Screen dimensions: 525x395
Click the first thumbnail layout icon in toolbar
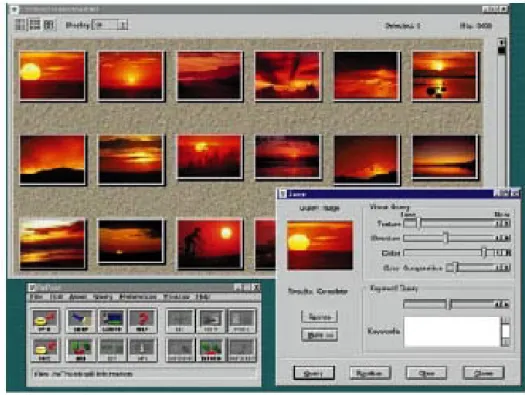(x=20, y=24)
